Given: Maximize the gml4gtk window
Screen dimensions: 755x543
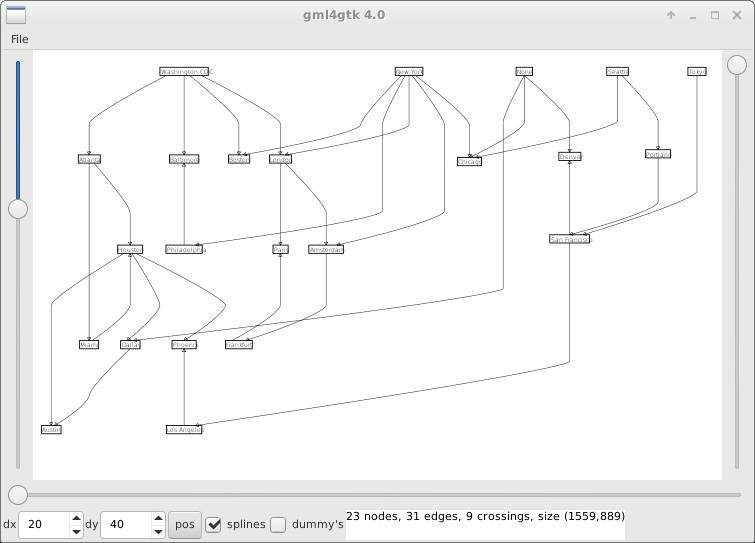Looking at the screenshot, I should coord(715,15).
